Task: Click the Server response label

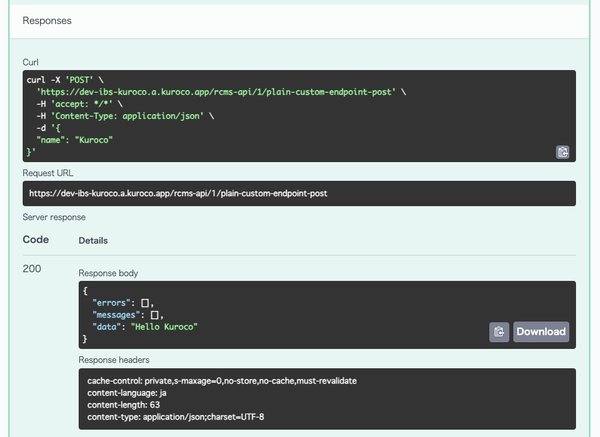Action: pos(54,217)
